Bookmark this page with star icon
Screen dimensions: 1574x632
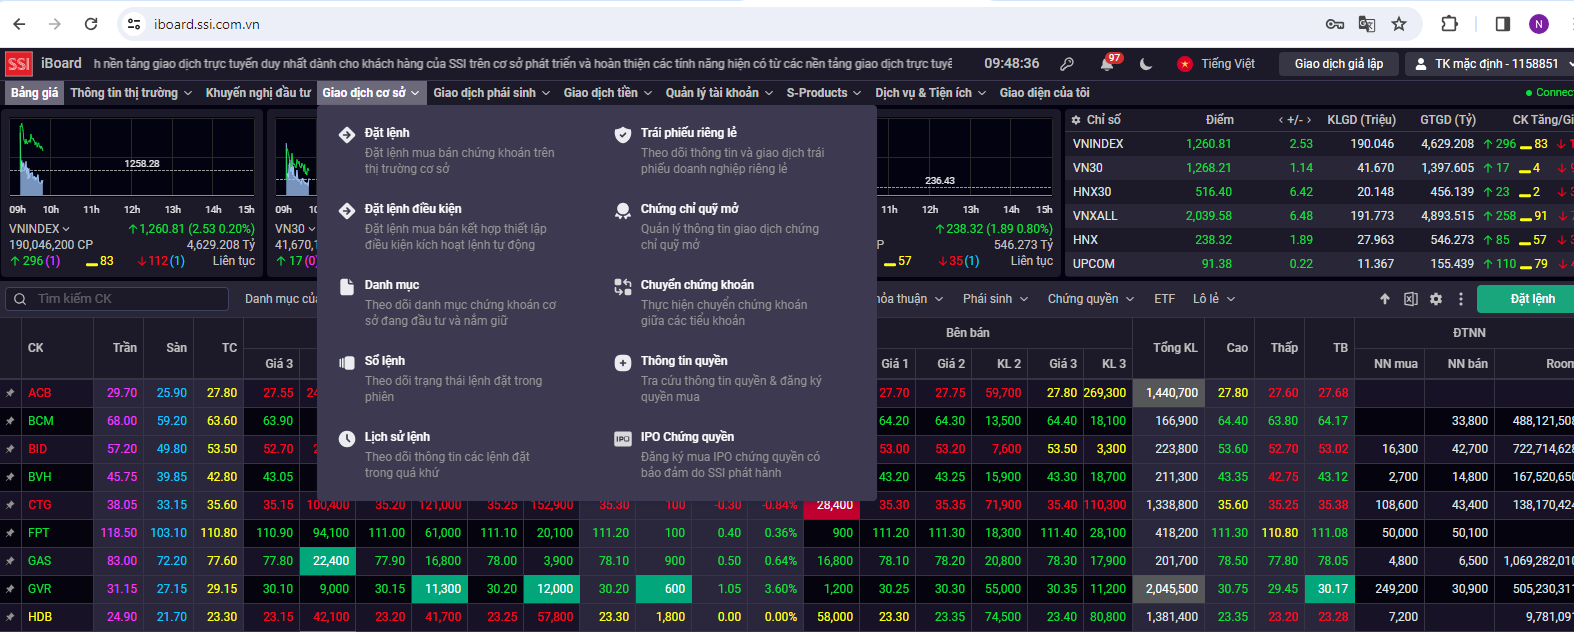click(x=1399, y=24)
